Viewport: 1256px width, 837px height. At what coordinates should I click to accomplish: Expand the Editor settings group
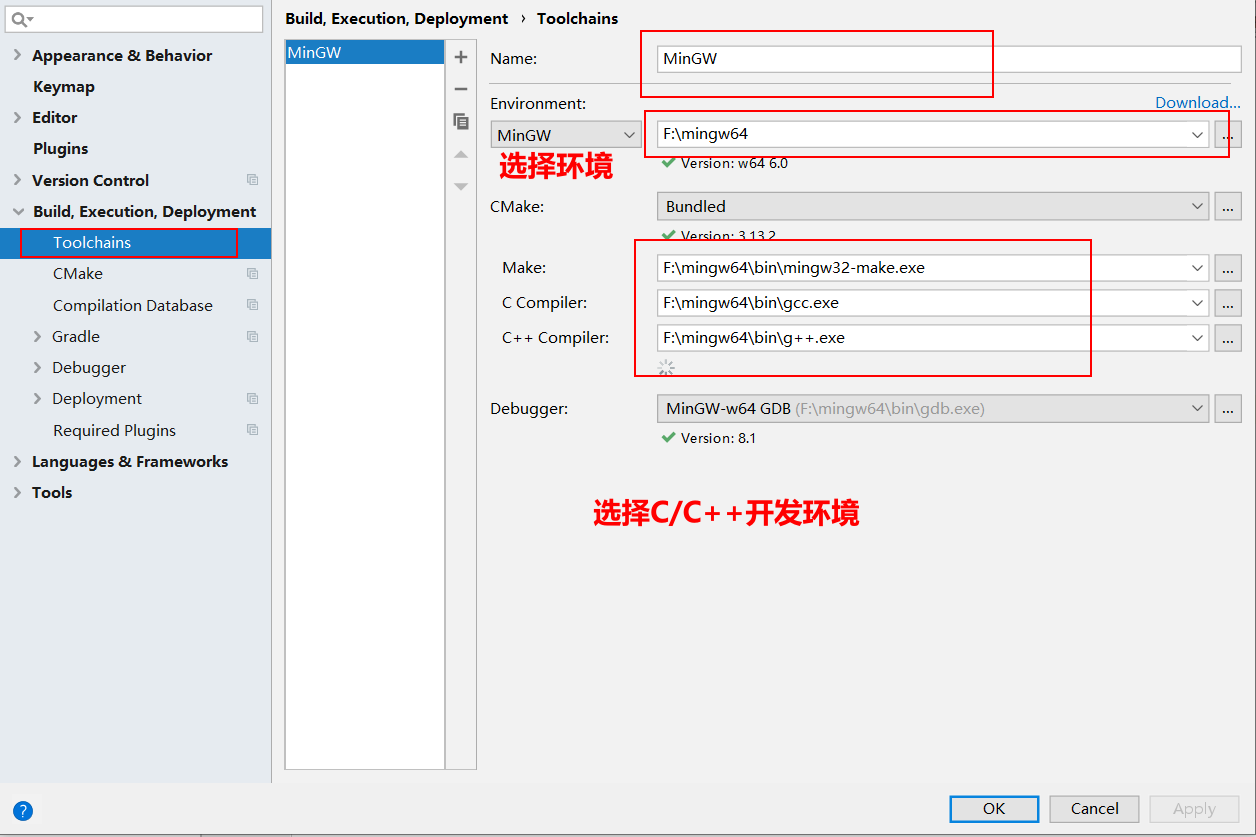[17, 117]
